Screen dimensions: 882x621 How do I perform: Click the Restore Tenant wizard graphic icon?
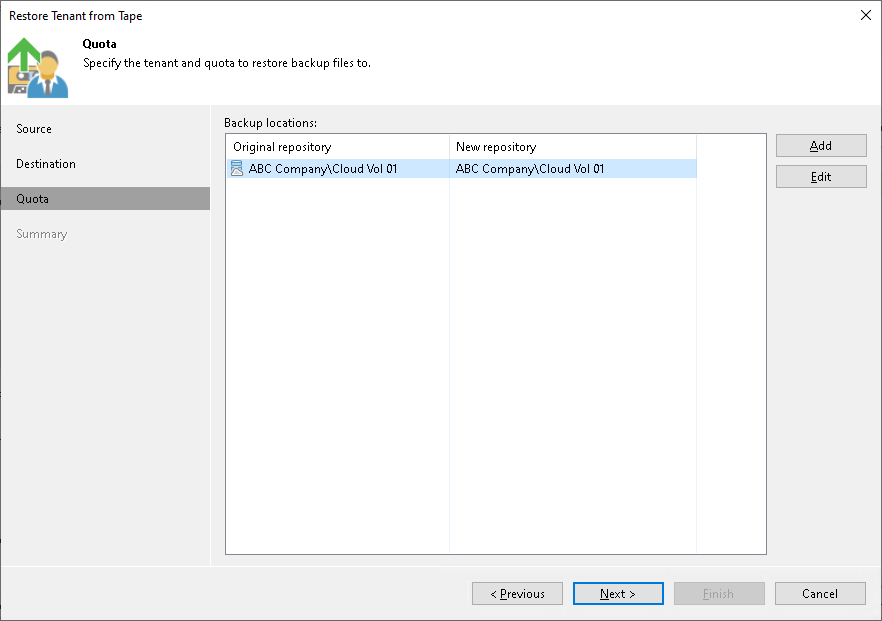click(x=37, y=67)
